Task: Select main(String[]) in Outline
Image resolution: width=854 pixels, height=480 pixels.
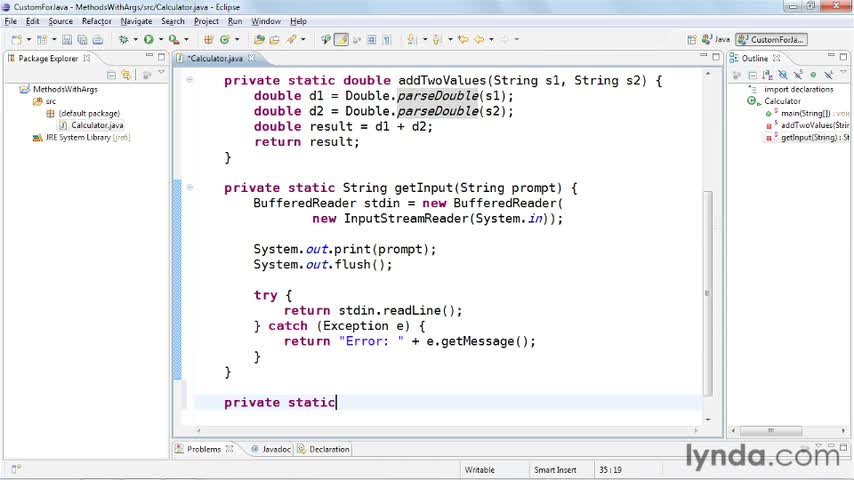Action: click(807, 113)
